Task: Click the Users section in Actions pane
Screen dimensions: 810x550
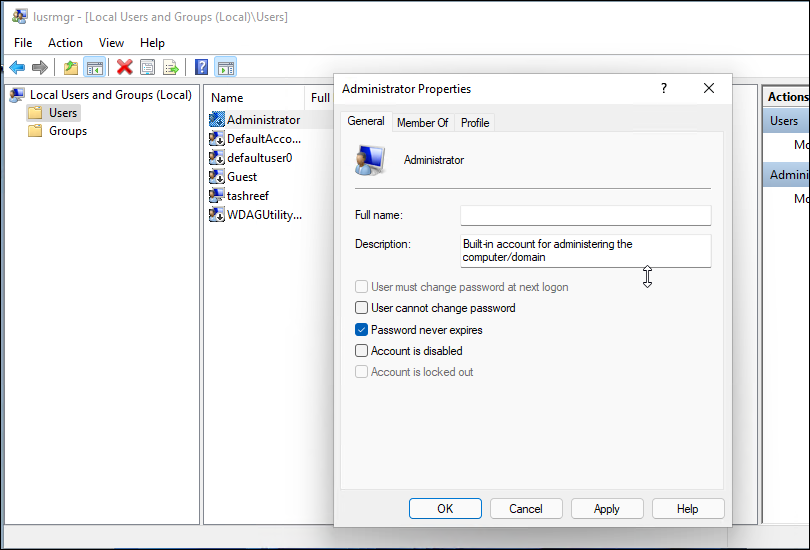Action: (x=786, y=121)
